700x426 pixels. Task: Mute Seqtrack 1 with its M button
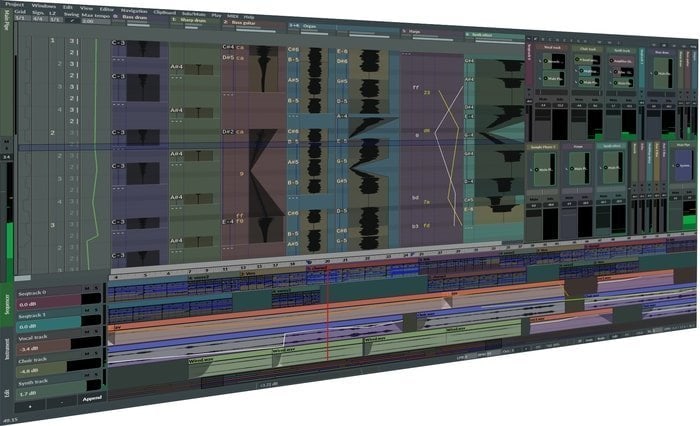point(87,310)
